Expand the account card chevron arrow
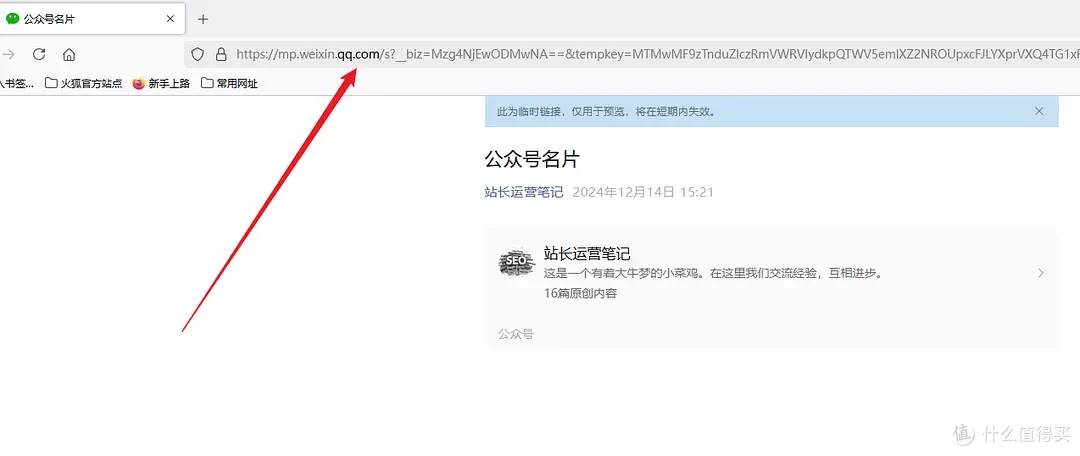 [x=1041, y=273]
